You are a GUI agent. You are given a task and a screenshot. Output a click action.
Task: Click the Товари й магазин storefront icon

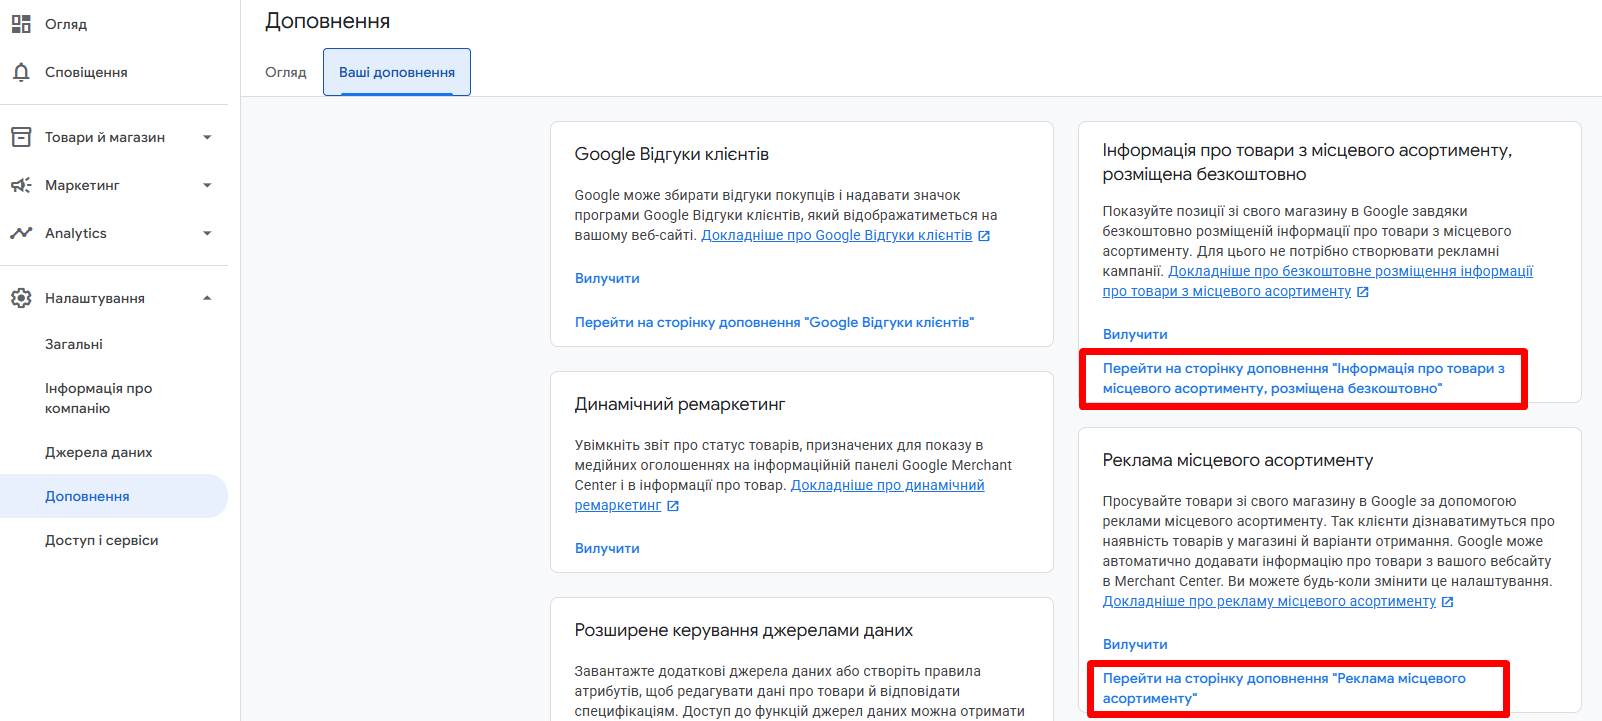[21, 137]
